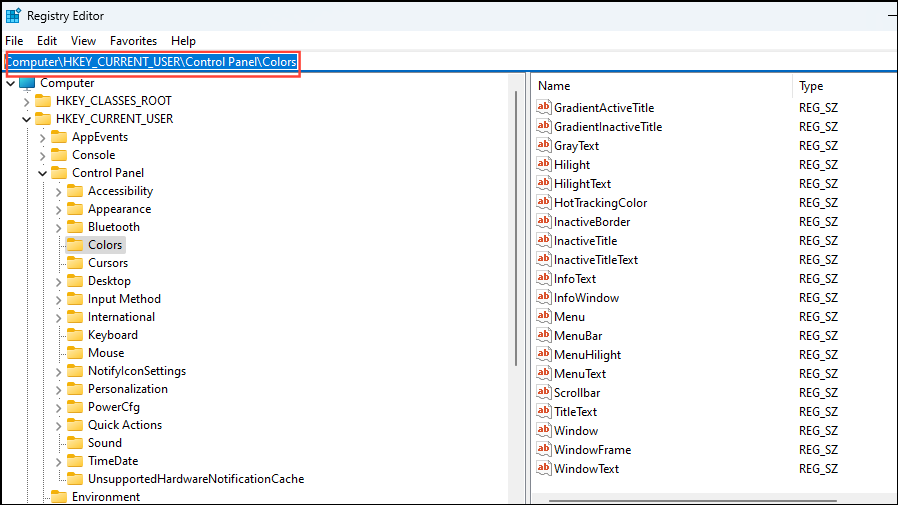Click the REG_SZ type of Window row
Image resolution: width=898 pixels, height=505 pixels.
pos(818,431)
